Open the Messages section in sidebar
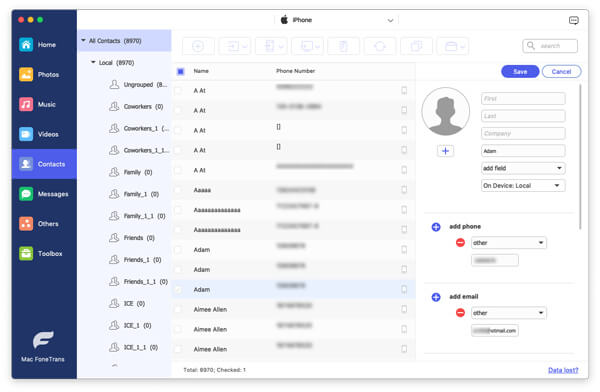Viewport: 600px width, 392px height. point(44,194)
